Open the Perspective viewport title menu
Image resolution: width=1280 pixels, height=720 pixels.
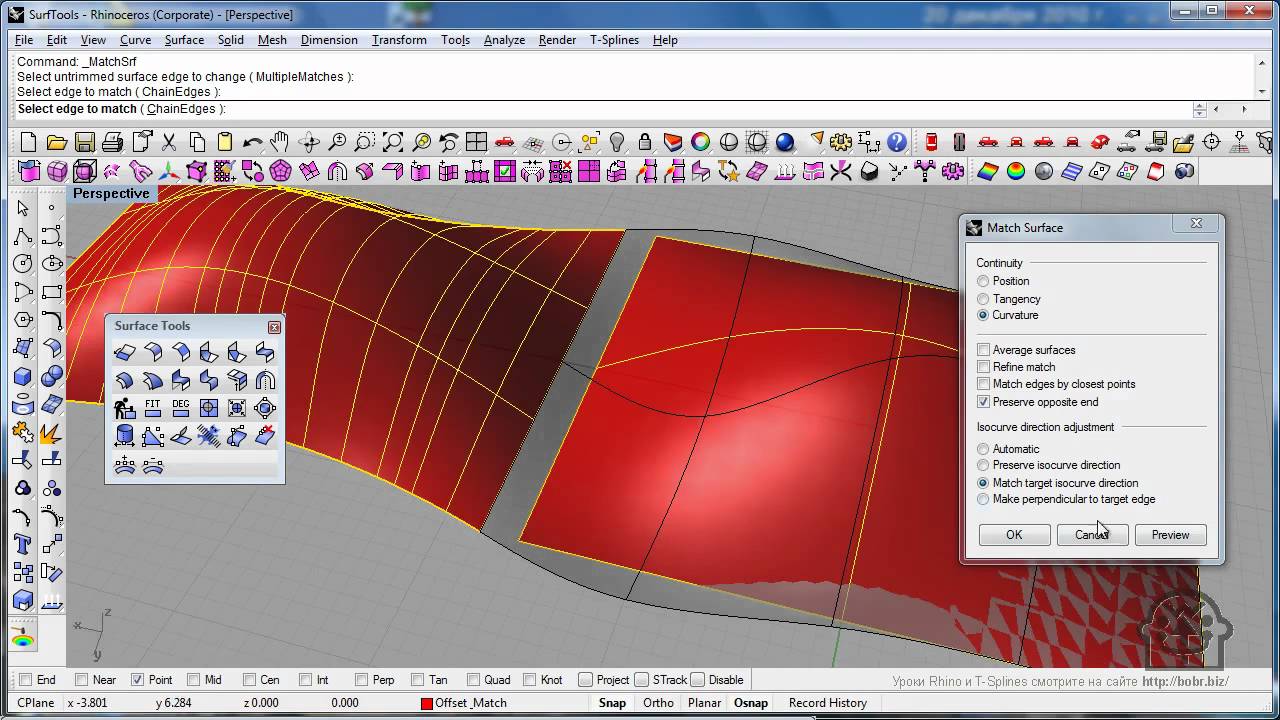pos(111,193)
